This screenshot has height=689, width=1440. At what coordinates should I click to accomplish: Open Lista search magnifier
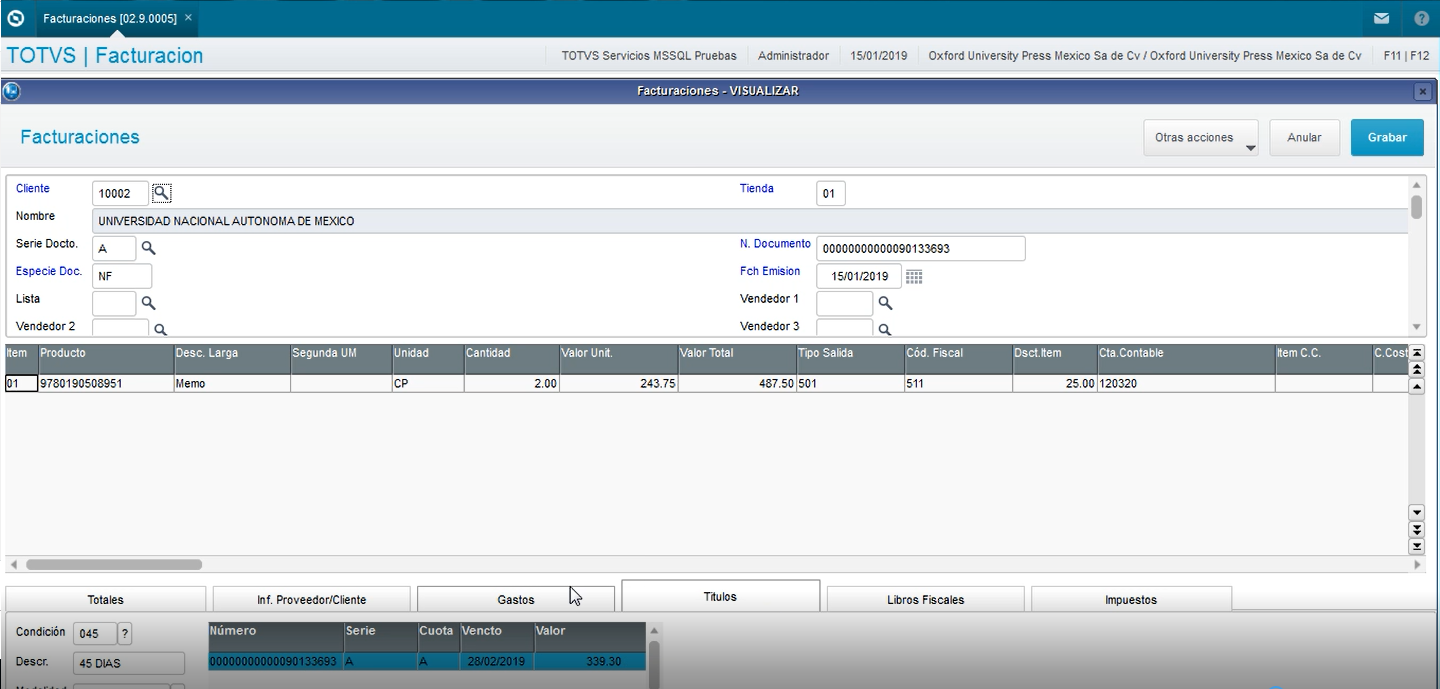148,303
